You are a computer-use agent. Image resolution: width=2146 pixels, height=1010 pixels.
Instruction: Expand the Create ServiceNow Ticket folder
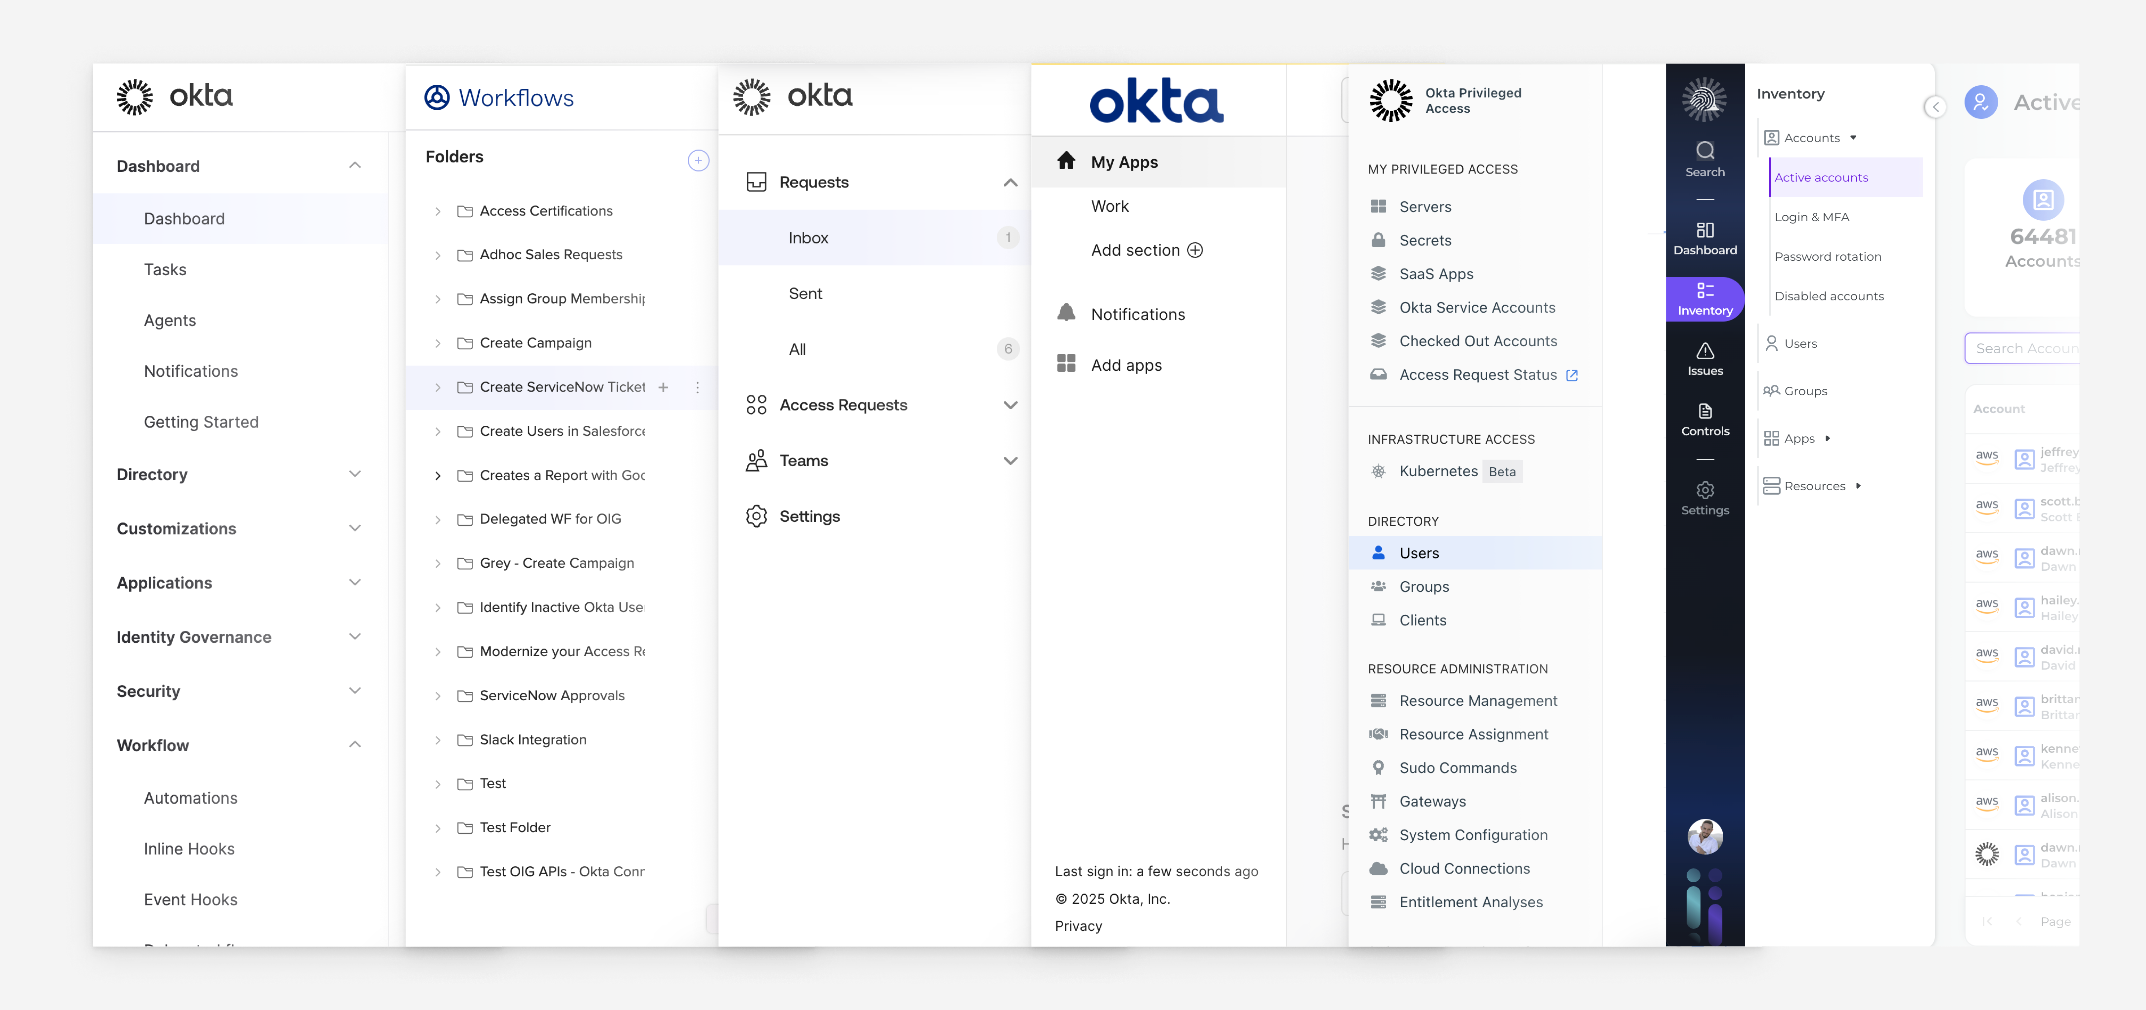(x=437, y=387)
